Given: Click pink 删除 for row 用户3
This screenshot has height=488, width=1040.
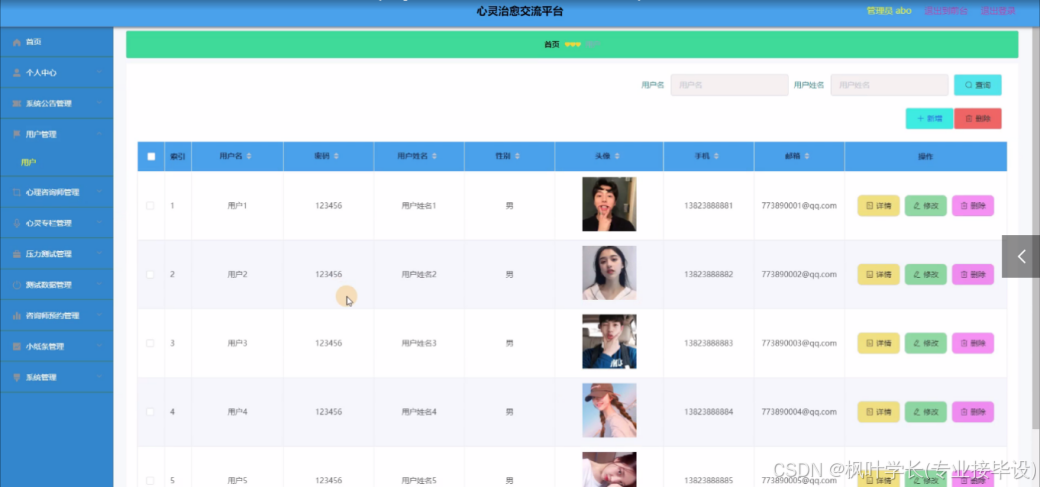Looking at the screenshot, I should point(973,343).
